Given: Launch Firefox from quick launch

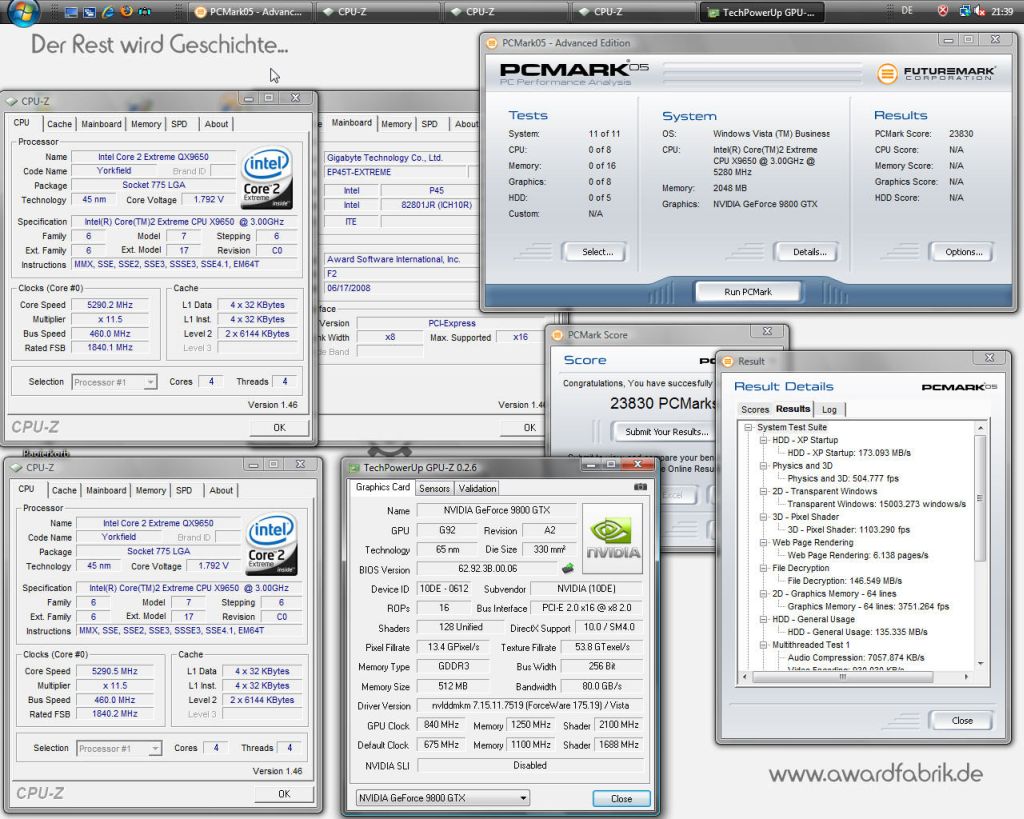Looking at the screenshot, I should 127,12.
